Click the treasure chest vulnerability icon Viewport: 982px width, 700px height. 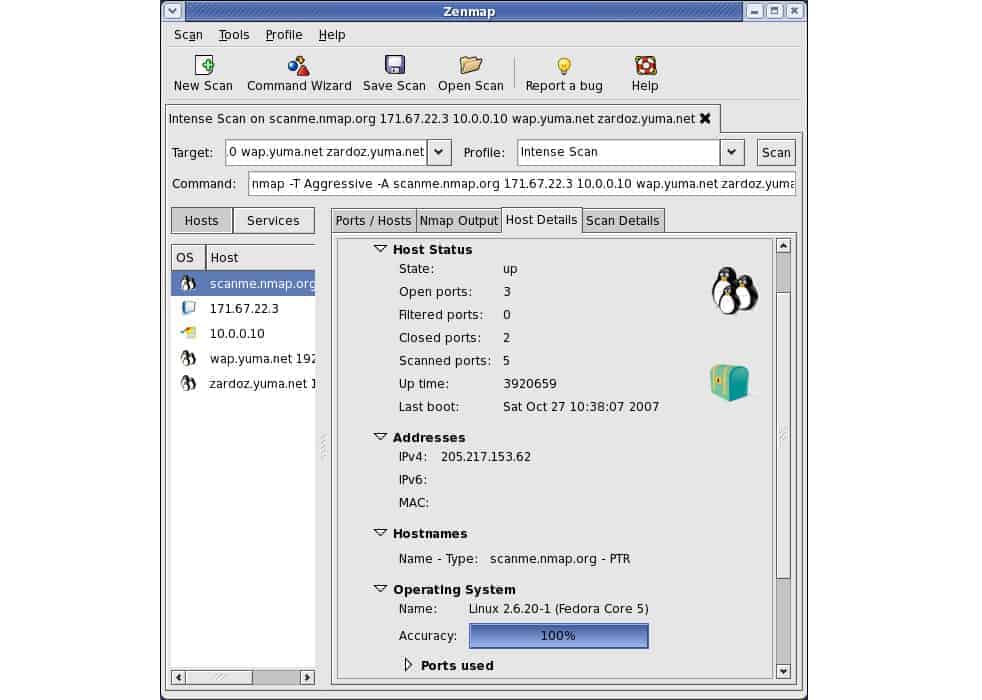[x=730, y=382]
